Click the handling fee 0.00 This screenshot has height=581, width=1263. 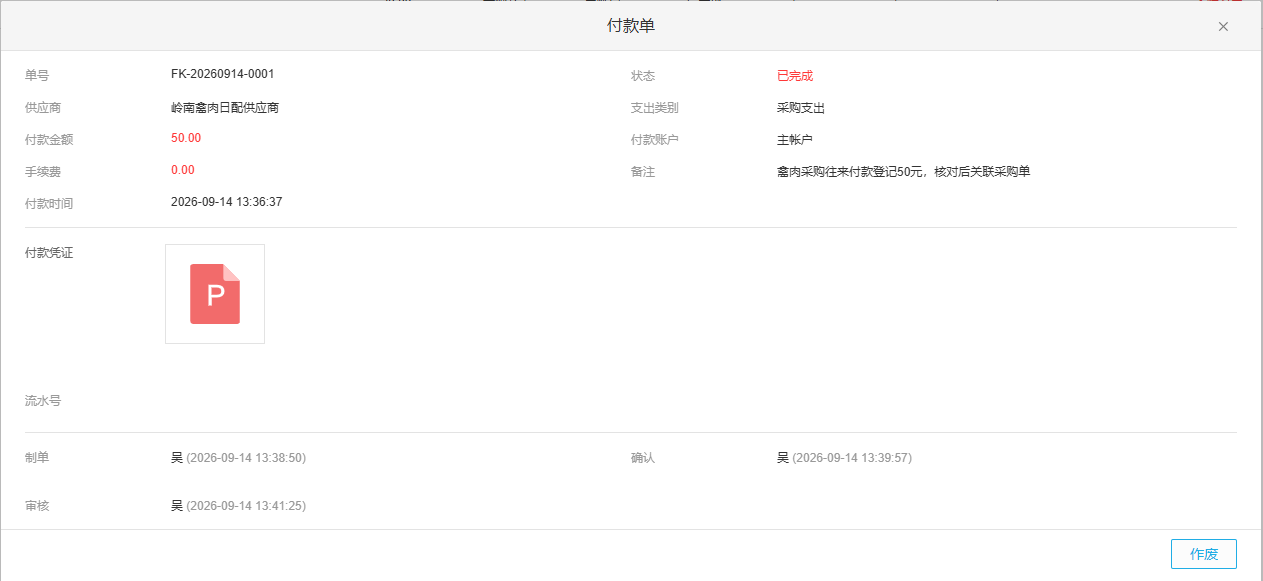click(183, 170)
